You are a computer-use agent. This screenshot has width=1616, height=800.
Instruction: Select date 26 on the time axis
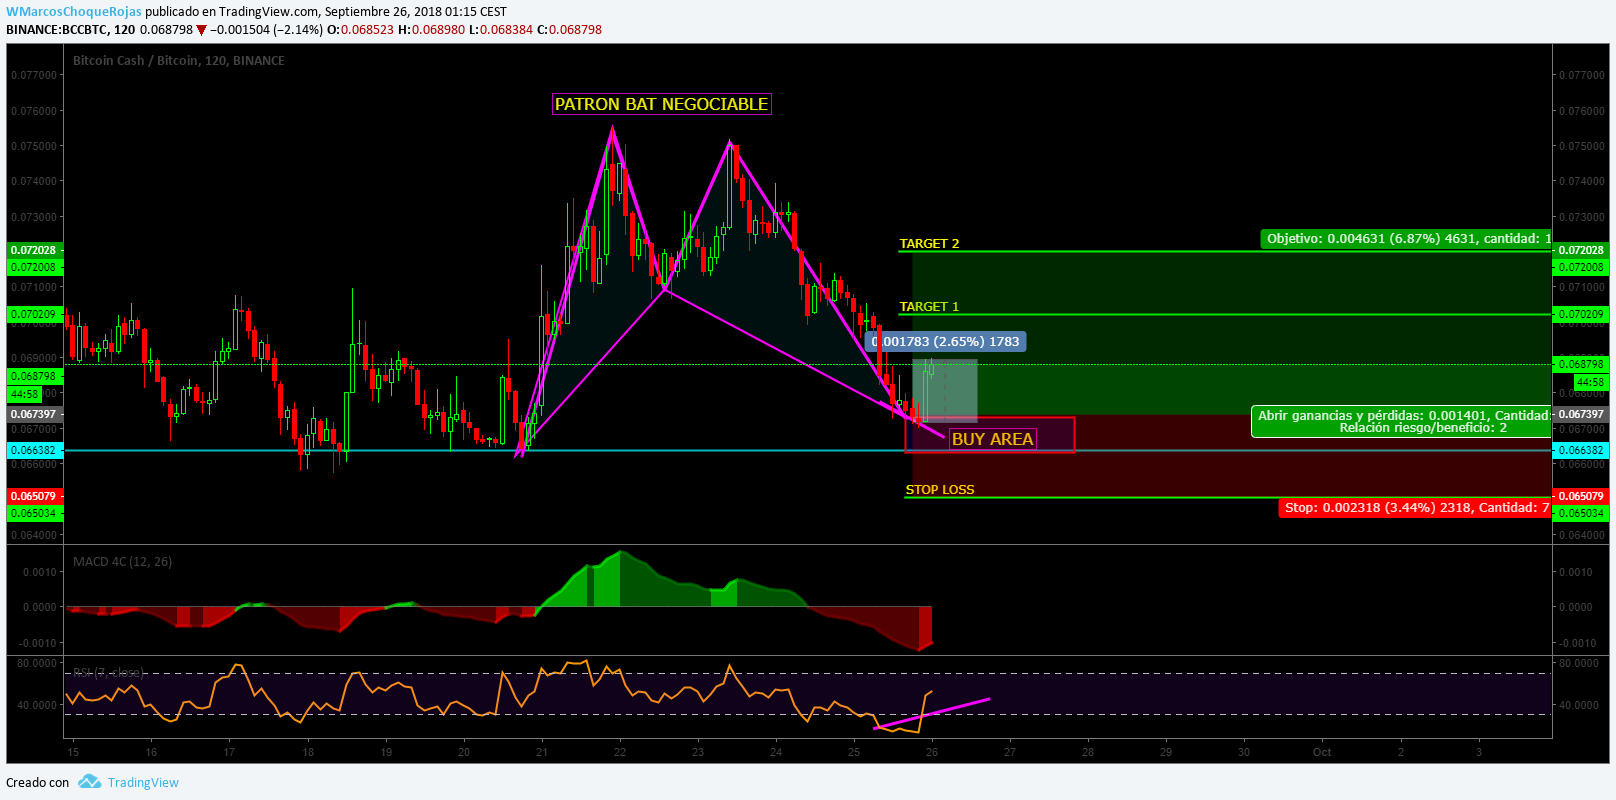click(931, 752)
